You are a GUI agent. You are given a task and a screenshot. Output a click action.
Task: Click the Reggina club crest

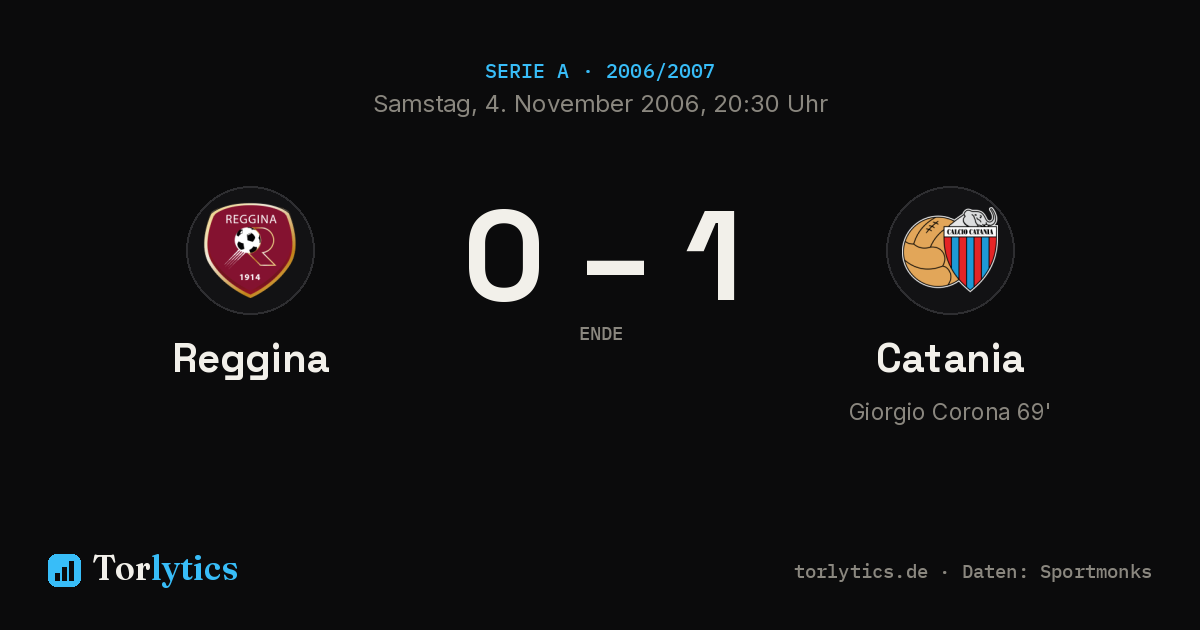[250, 250]
